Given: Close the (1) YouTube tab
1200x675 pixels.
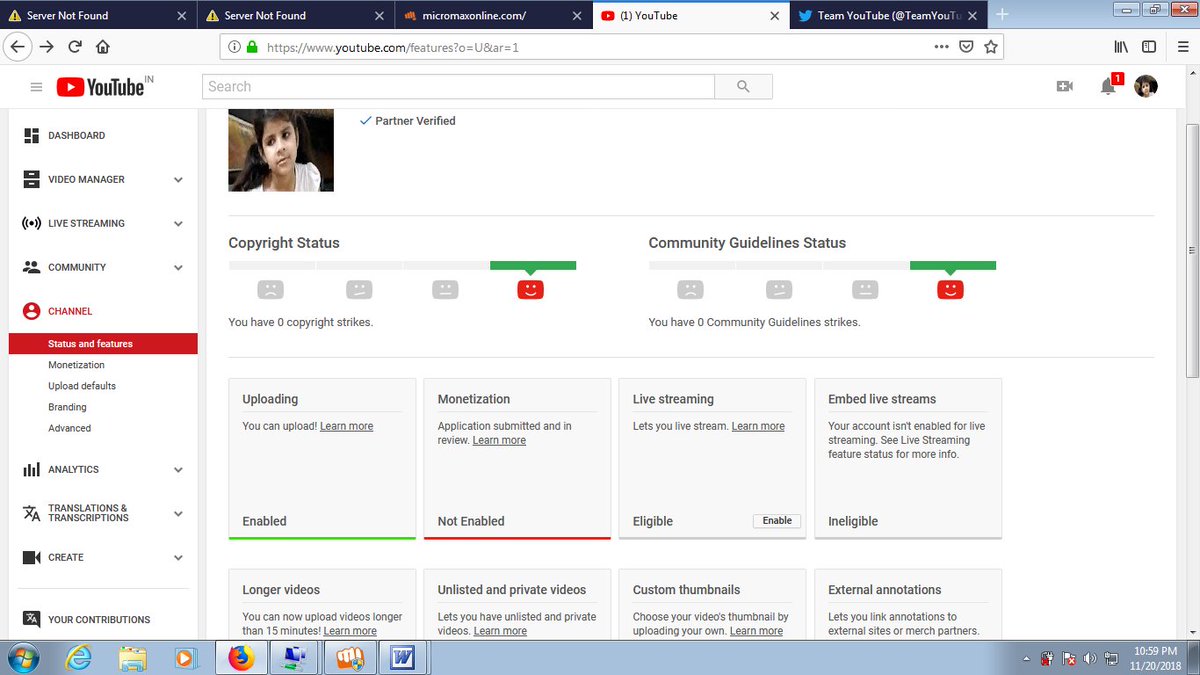Looking at the screenshot, I should point(775,16).
